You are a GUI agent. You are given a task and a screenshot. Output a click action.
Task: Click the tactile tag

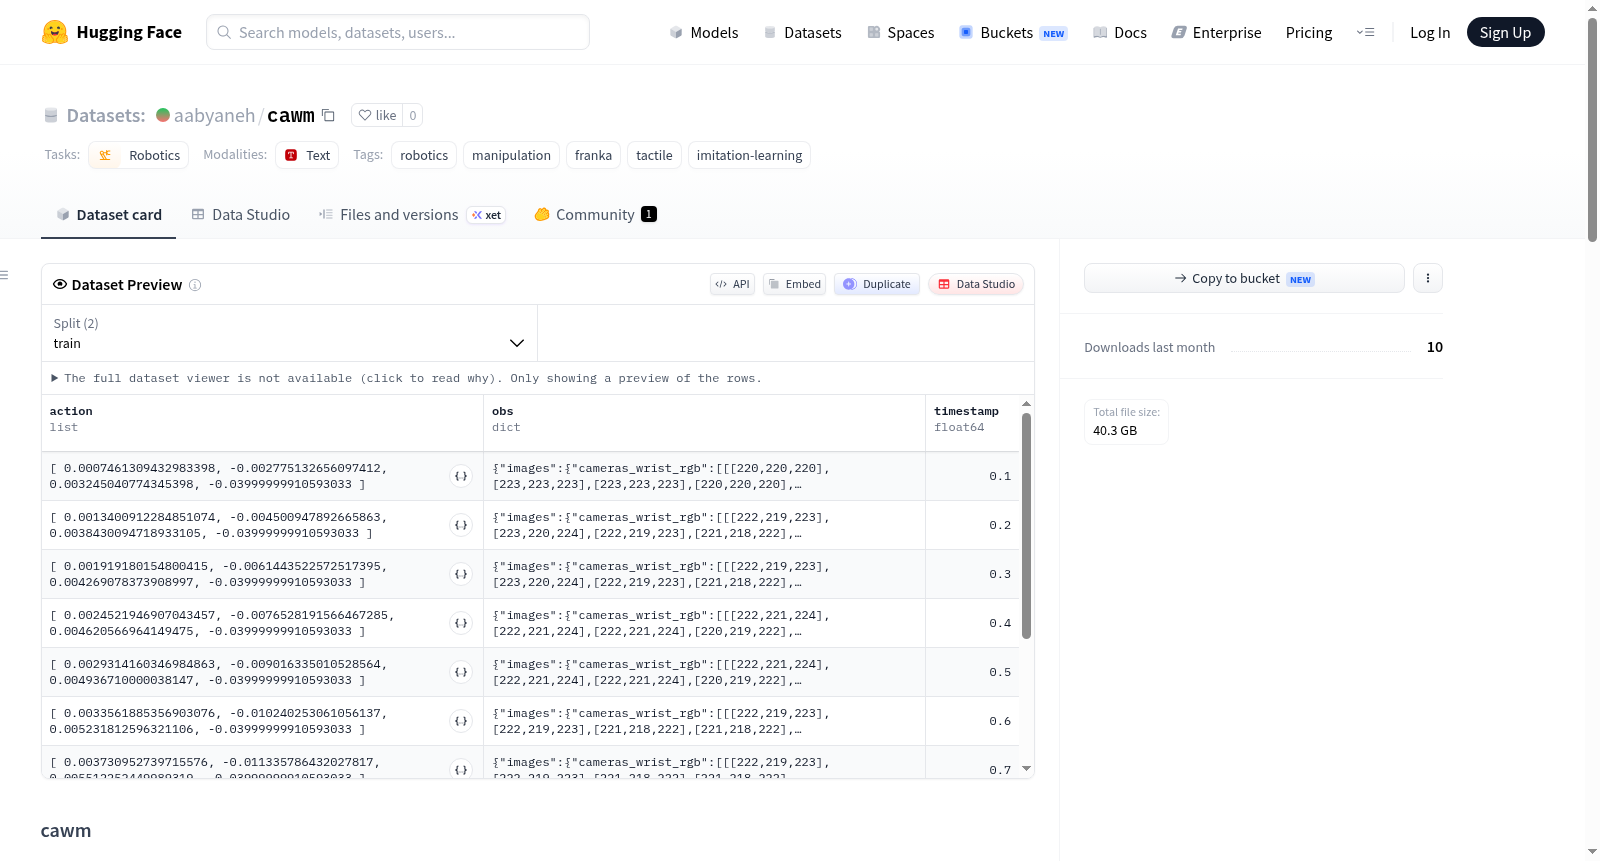[x=654, y=155]
